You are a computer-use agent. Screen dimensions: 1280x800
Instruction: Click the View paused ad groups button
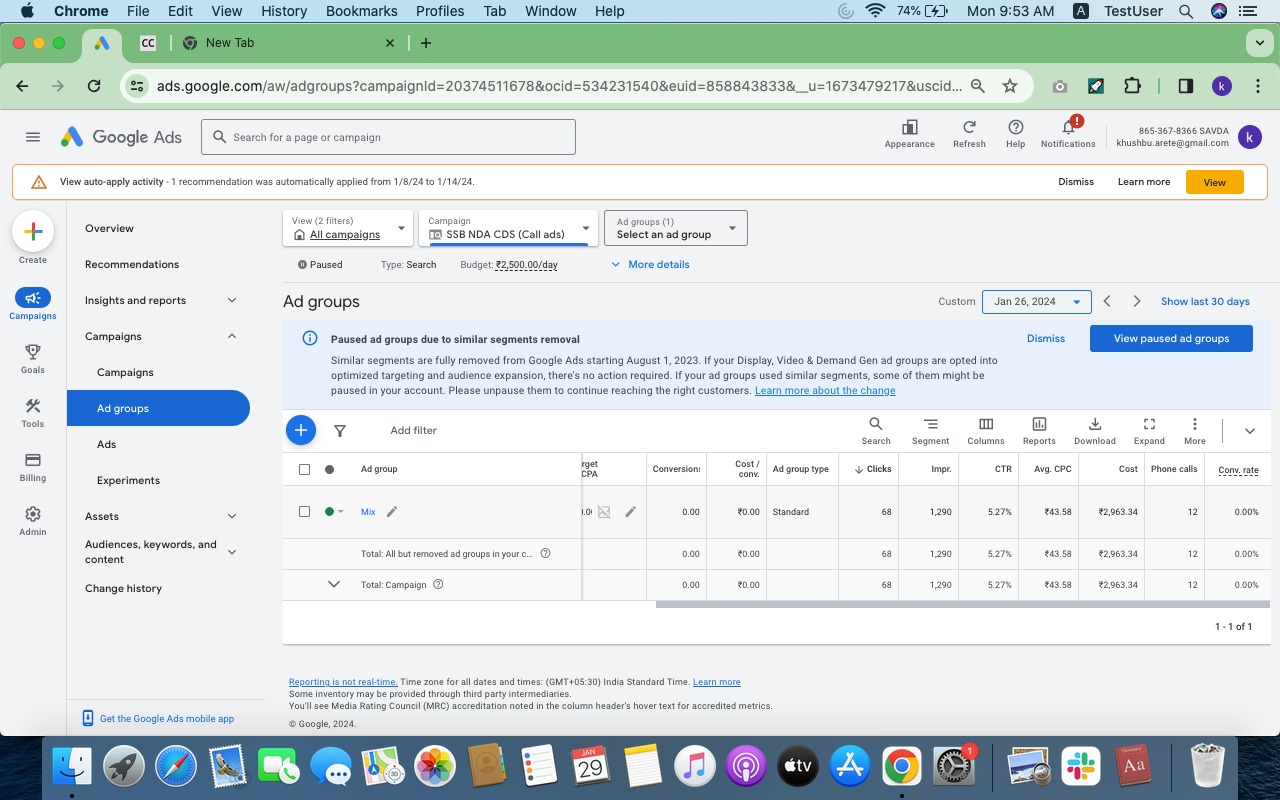(x=1171, y=338)
